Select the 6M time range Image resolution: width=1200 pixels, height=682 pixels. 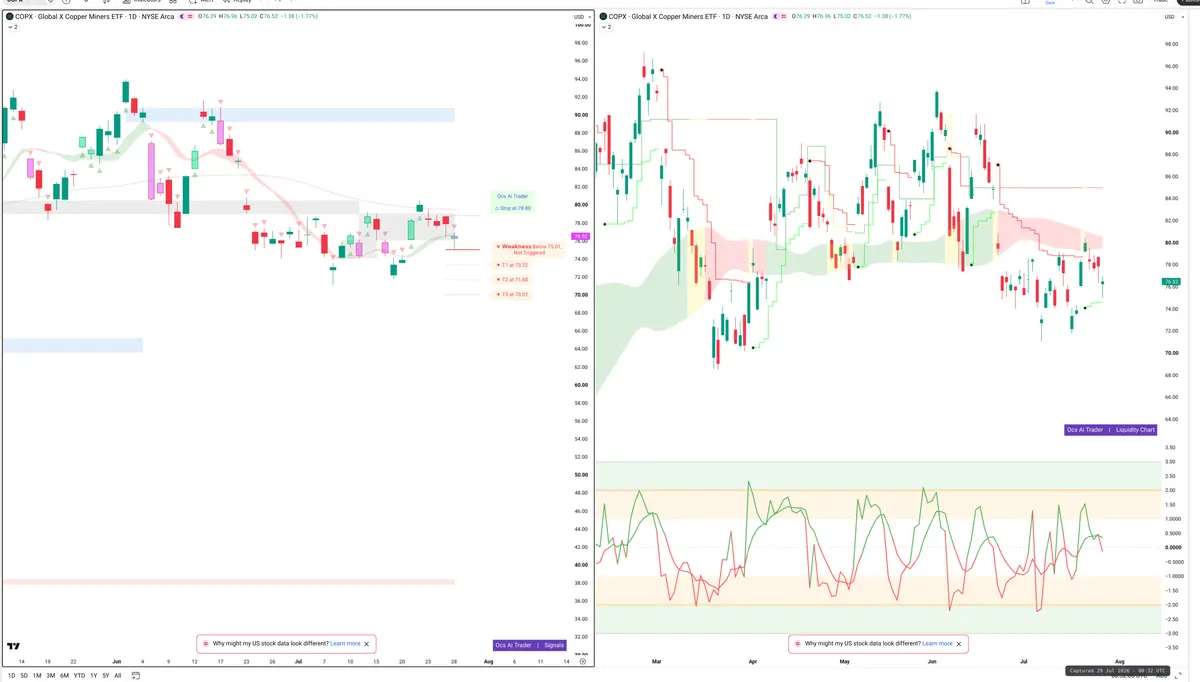(x=65, y=676)
